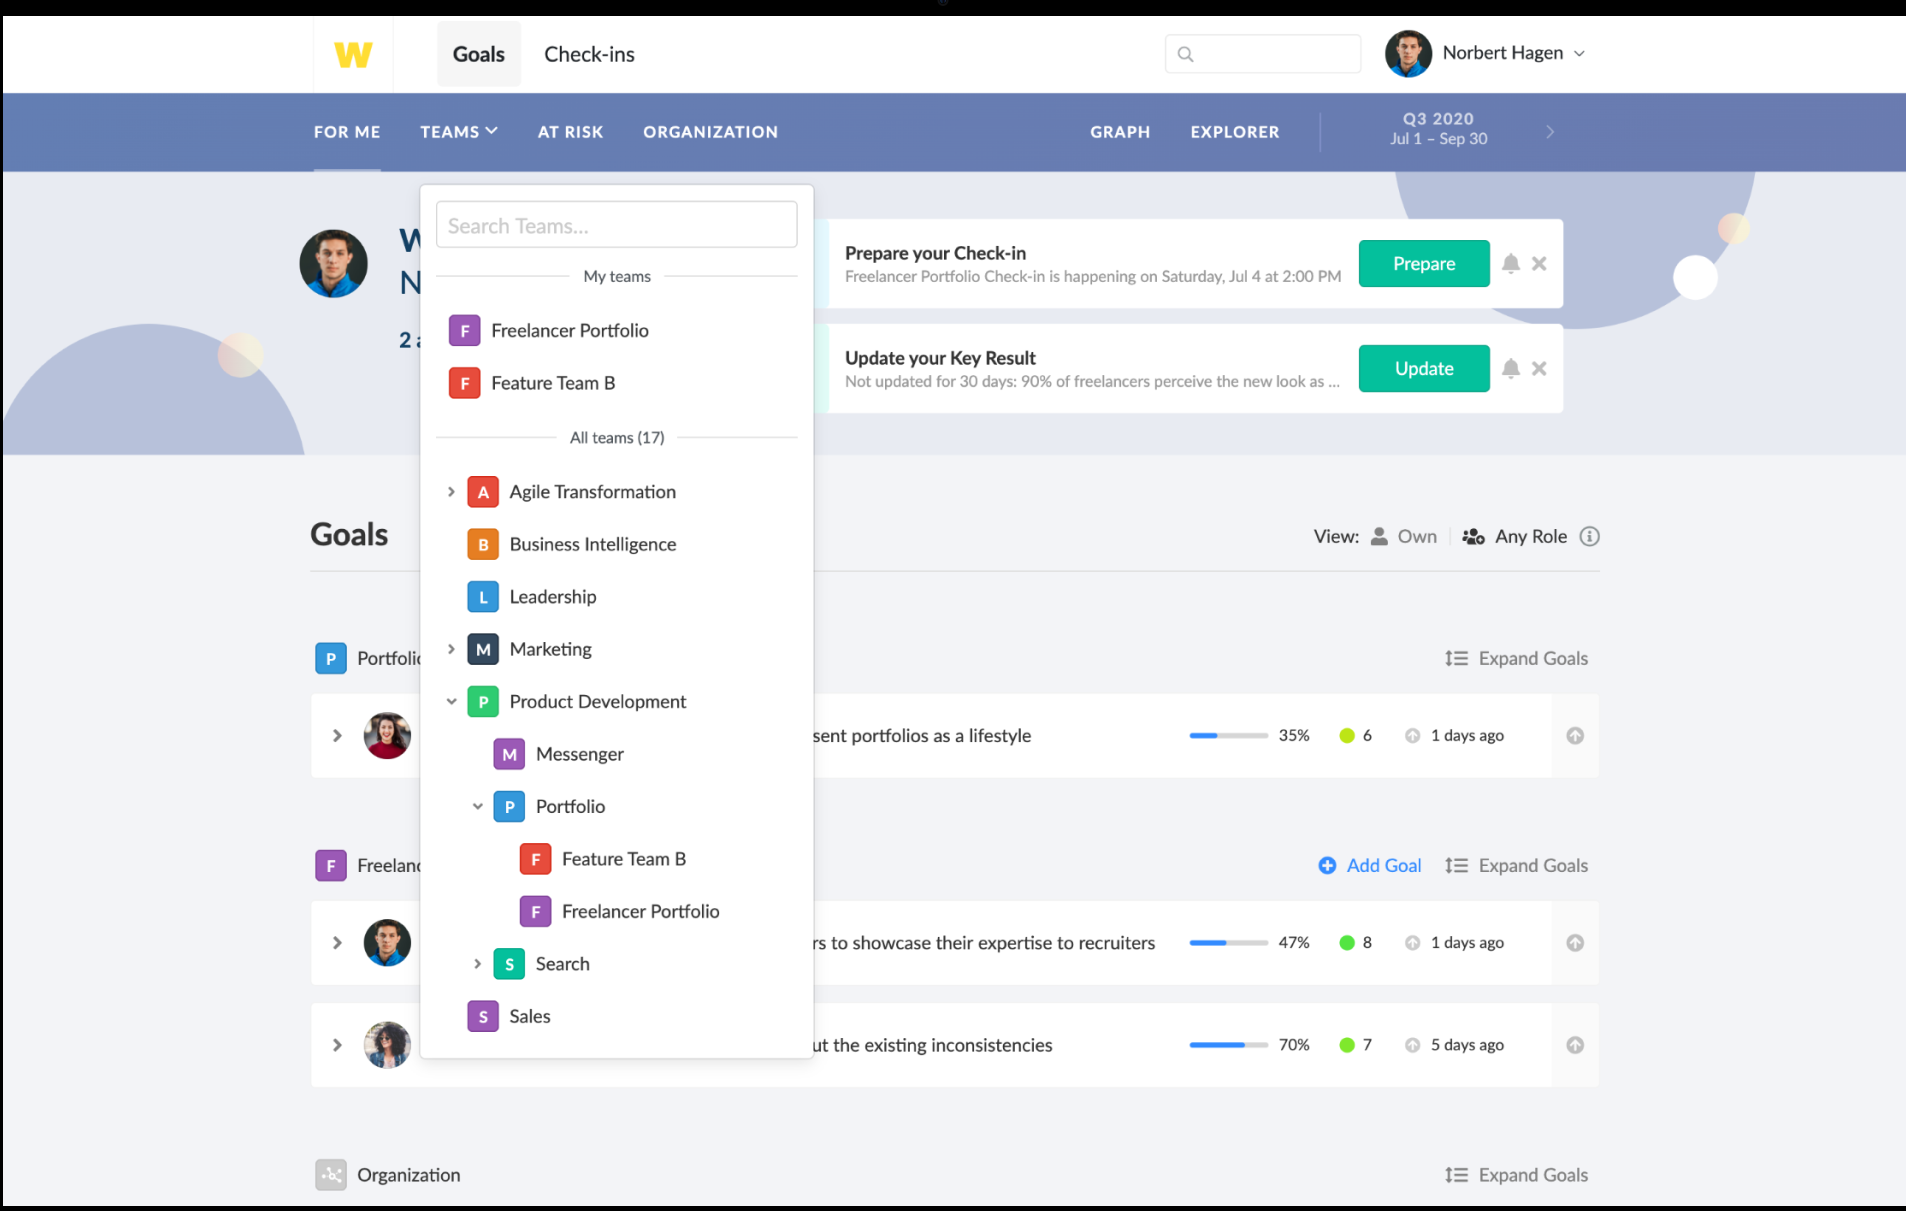
Task: Dismiss the Update Key Result notification with X
Action: (x=1539, y=368)
